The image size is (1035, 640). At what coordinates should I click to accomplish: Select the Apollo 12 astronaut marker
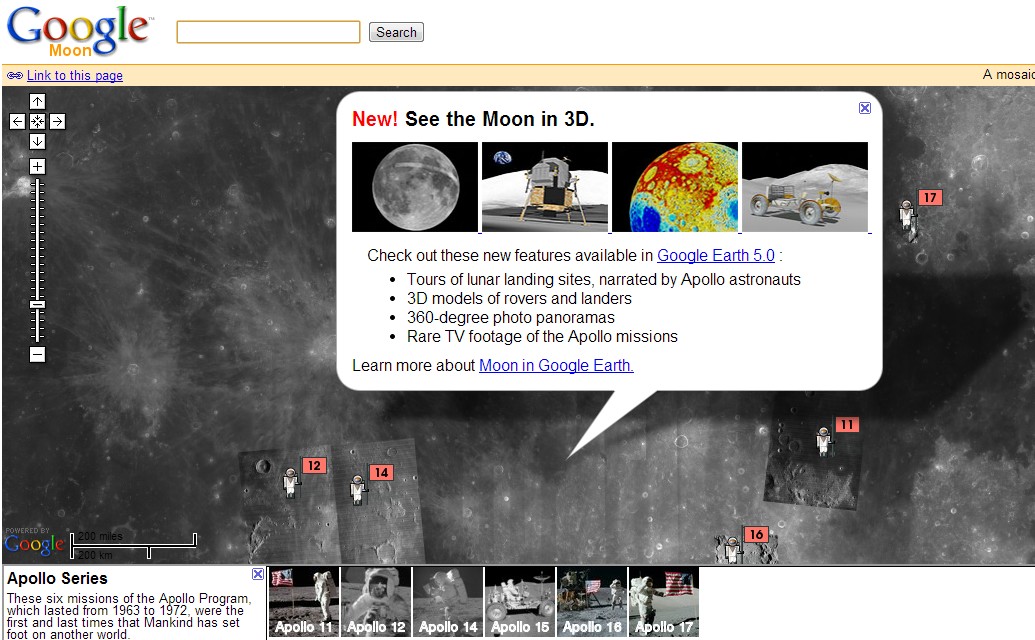(291, 483)
